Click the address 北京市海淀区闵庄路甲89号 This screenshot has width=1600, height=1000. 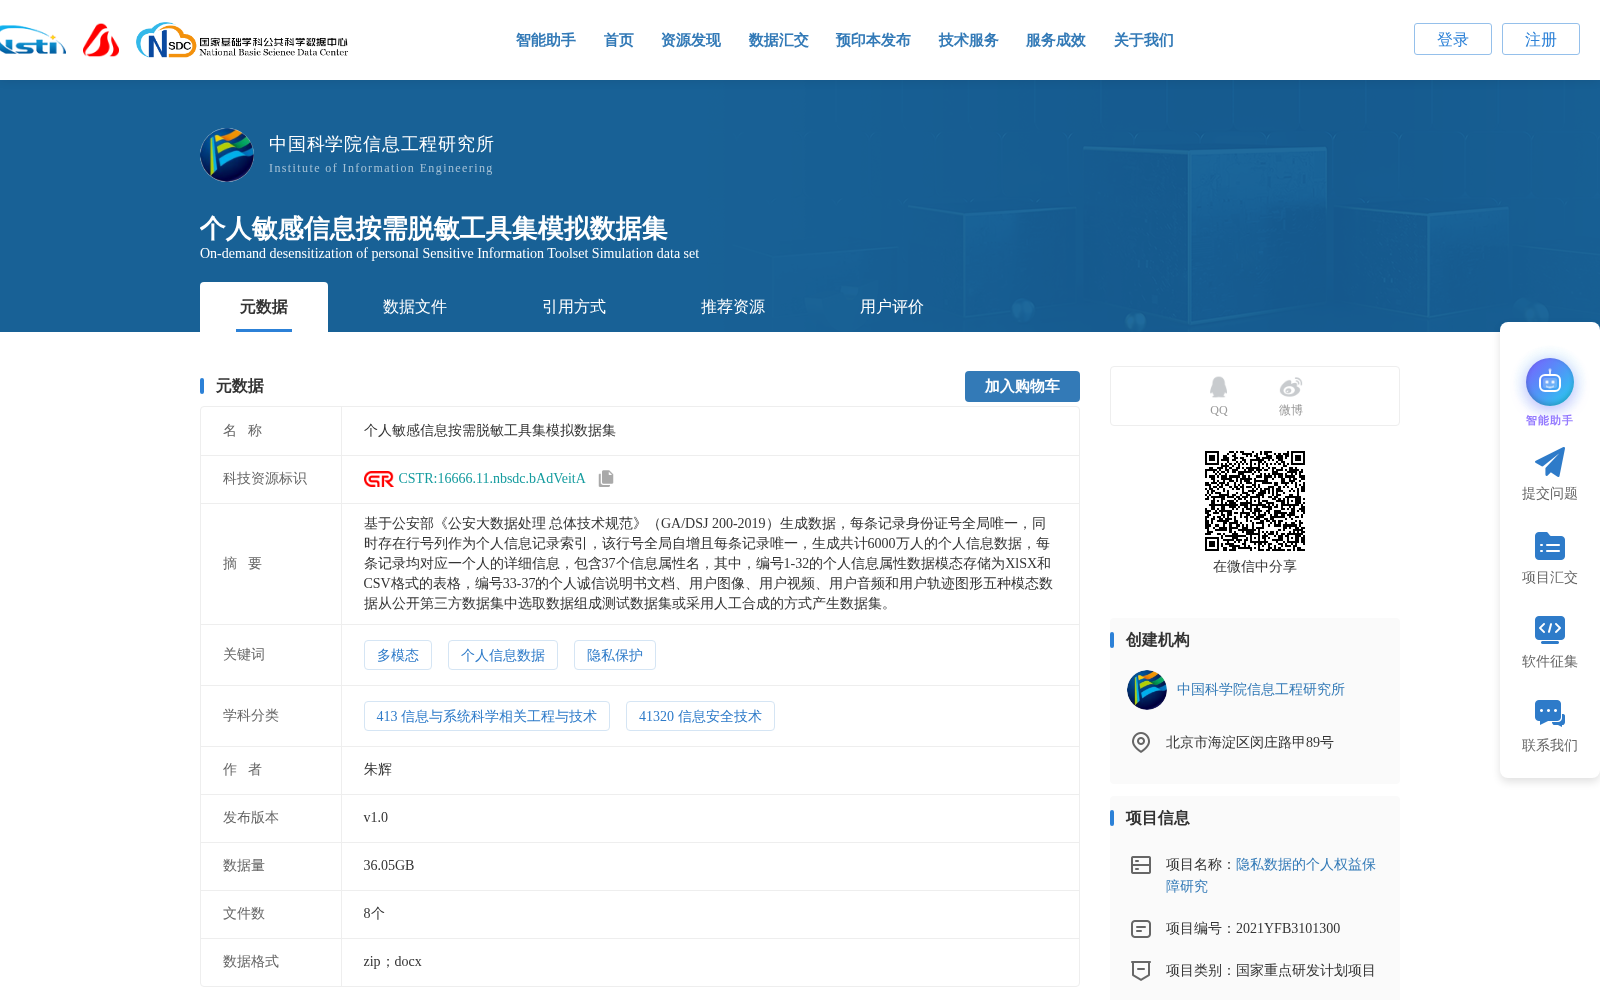(1250, 742)
